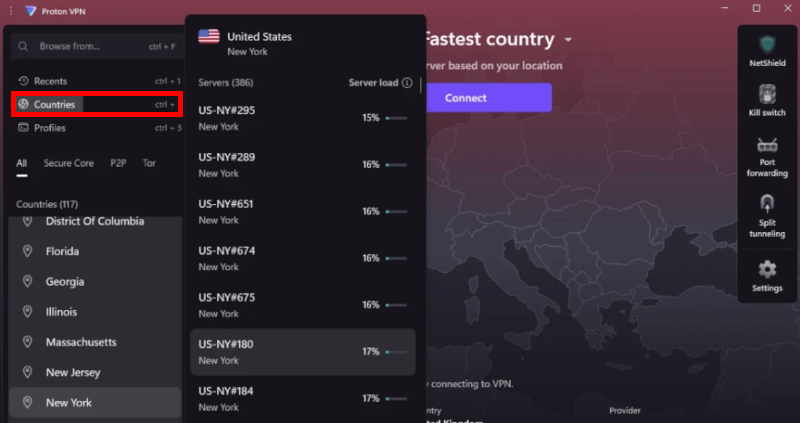Viewport: 800px width, 423px height.
Task: Focus the Browse from search field
Action: pyautogui.click(x=97, y=46)
